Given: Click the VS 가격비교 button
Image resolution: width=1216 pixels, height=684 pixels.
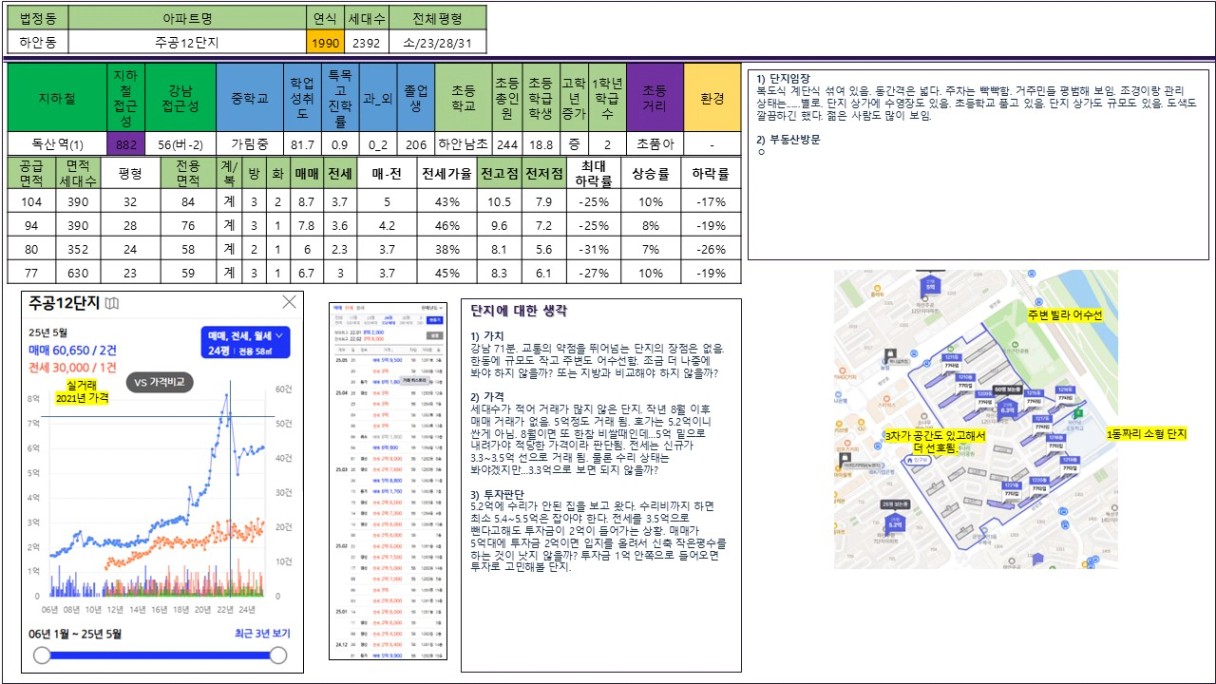Looking at the screenshot, I should (160, 382).
